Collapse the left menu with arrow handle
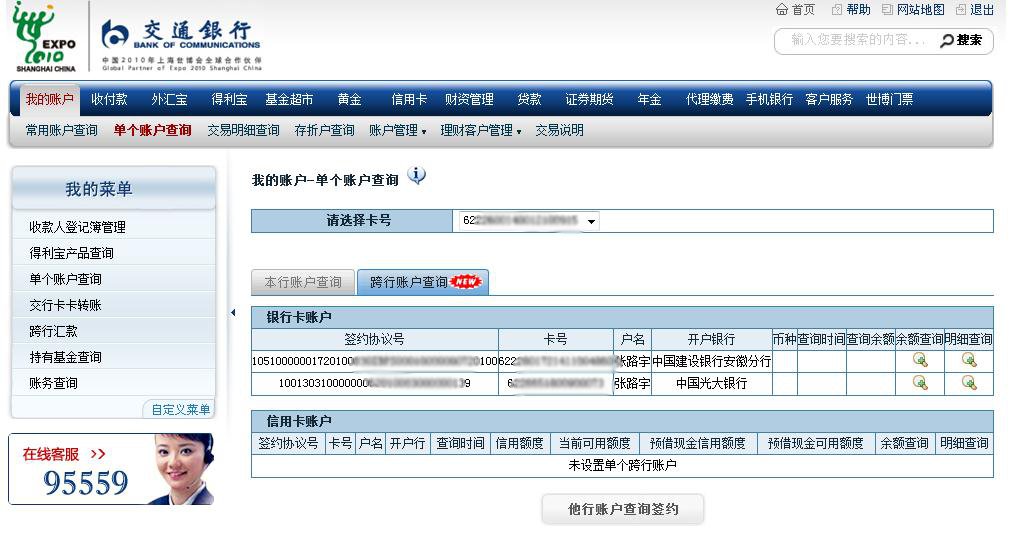 [233, 313]
